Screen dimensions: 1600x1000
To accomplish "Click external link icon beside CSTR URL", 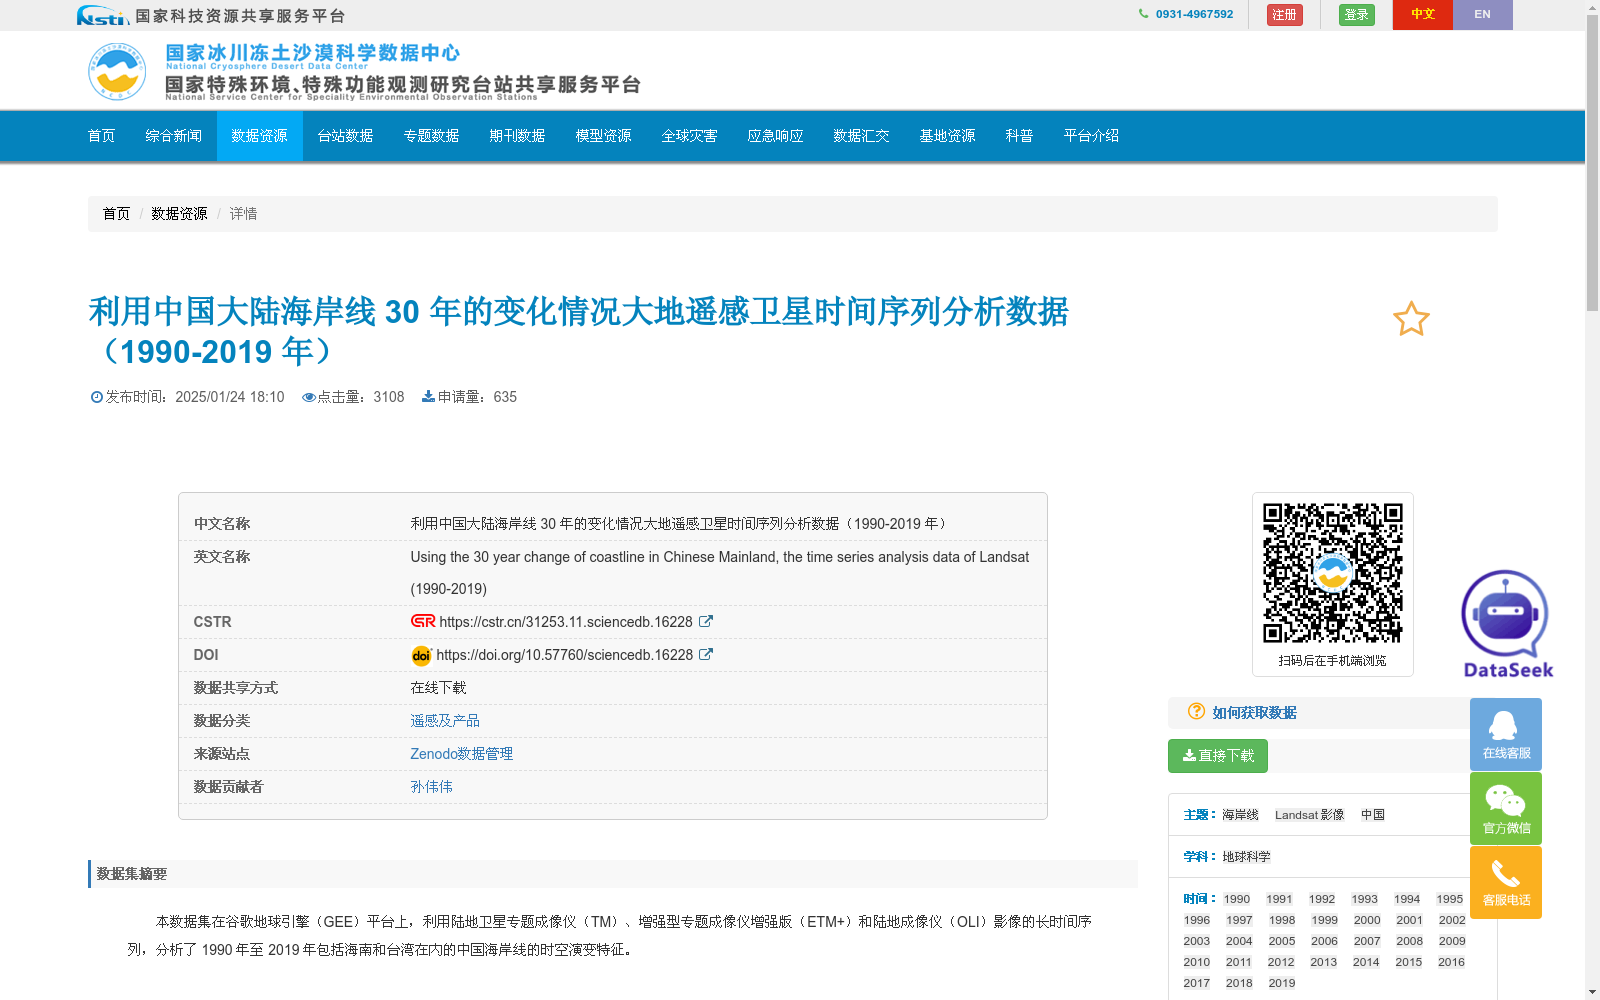I will pos(706,621).
